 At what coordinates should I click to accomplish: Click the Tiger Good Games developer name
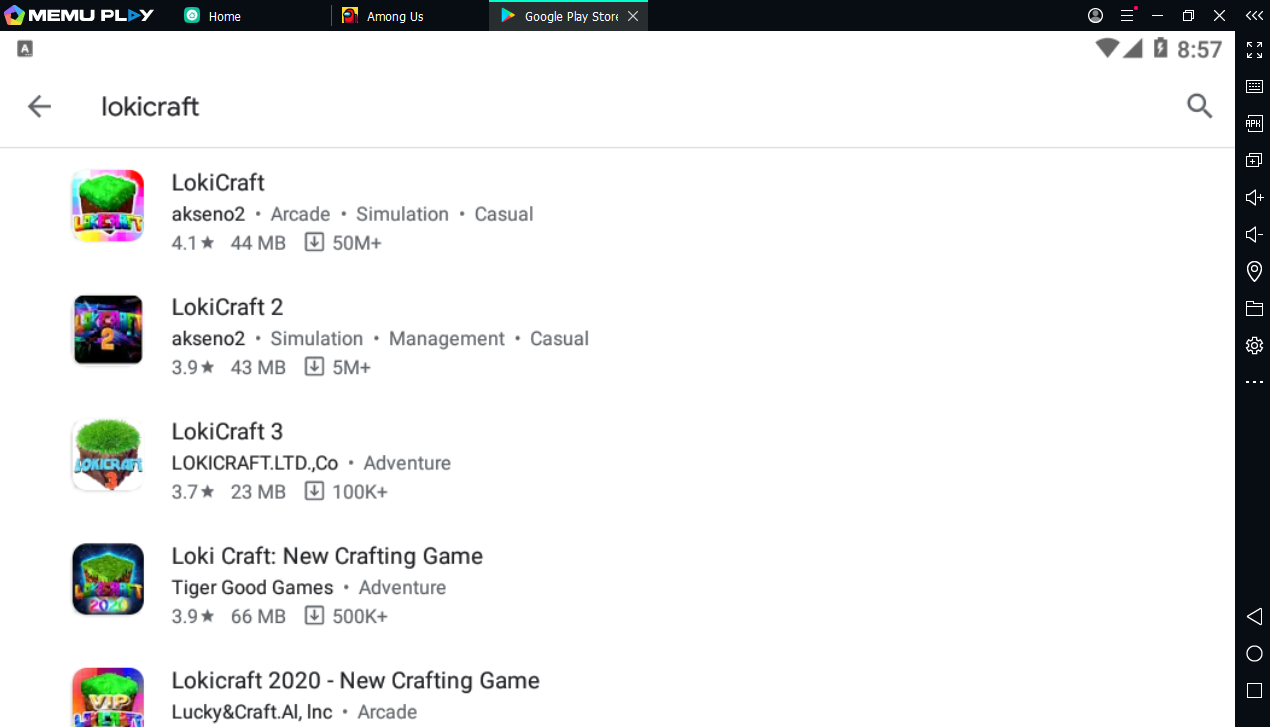coord(253,588)
